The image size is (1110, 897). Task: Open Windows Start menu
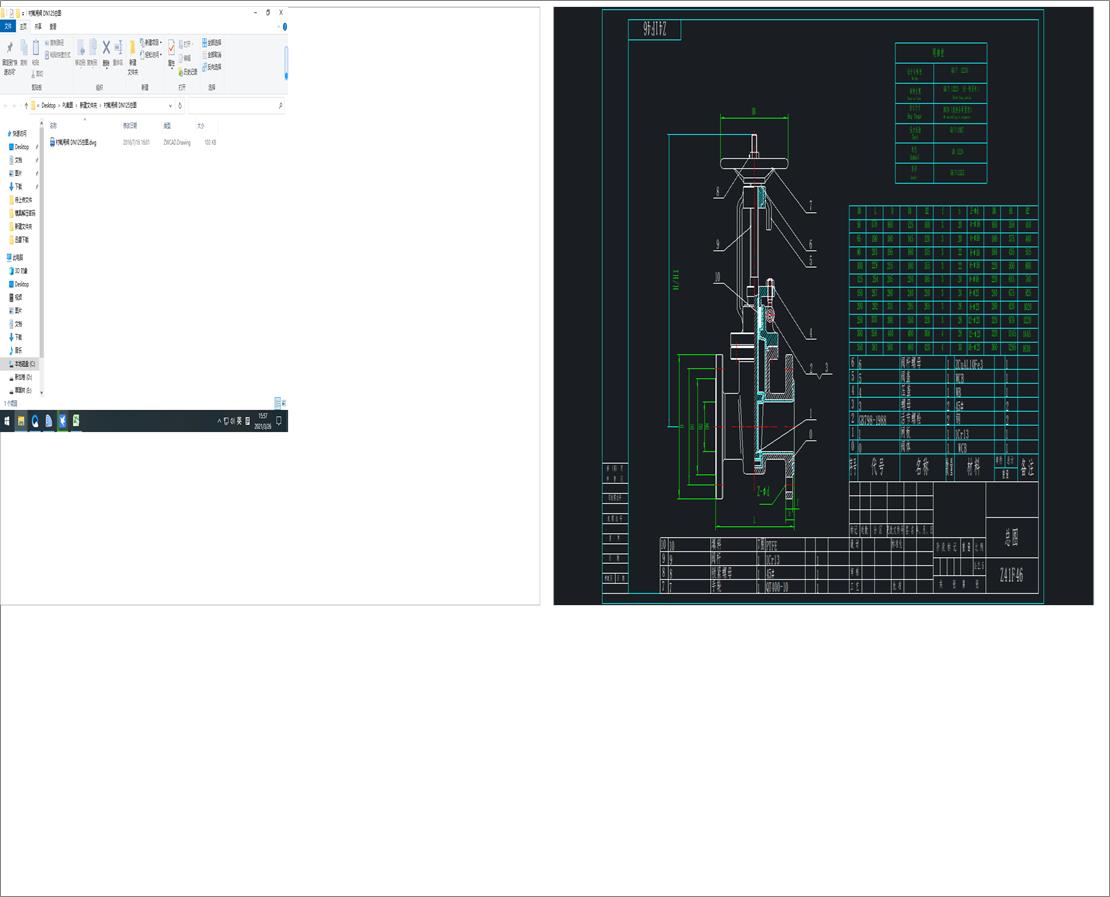coord(7,421)
